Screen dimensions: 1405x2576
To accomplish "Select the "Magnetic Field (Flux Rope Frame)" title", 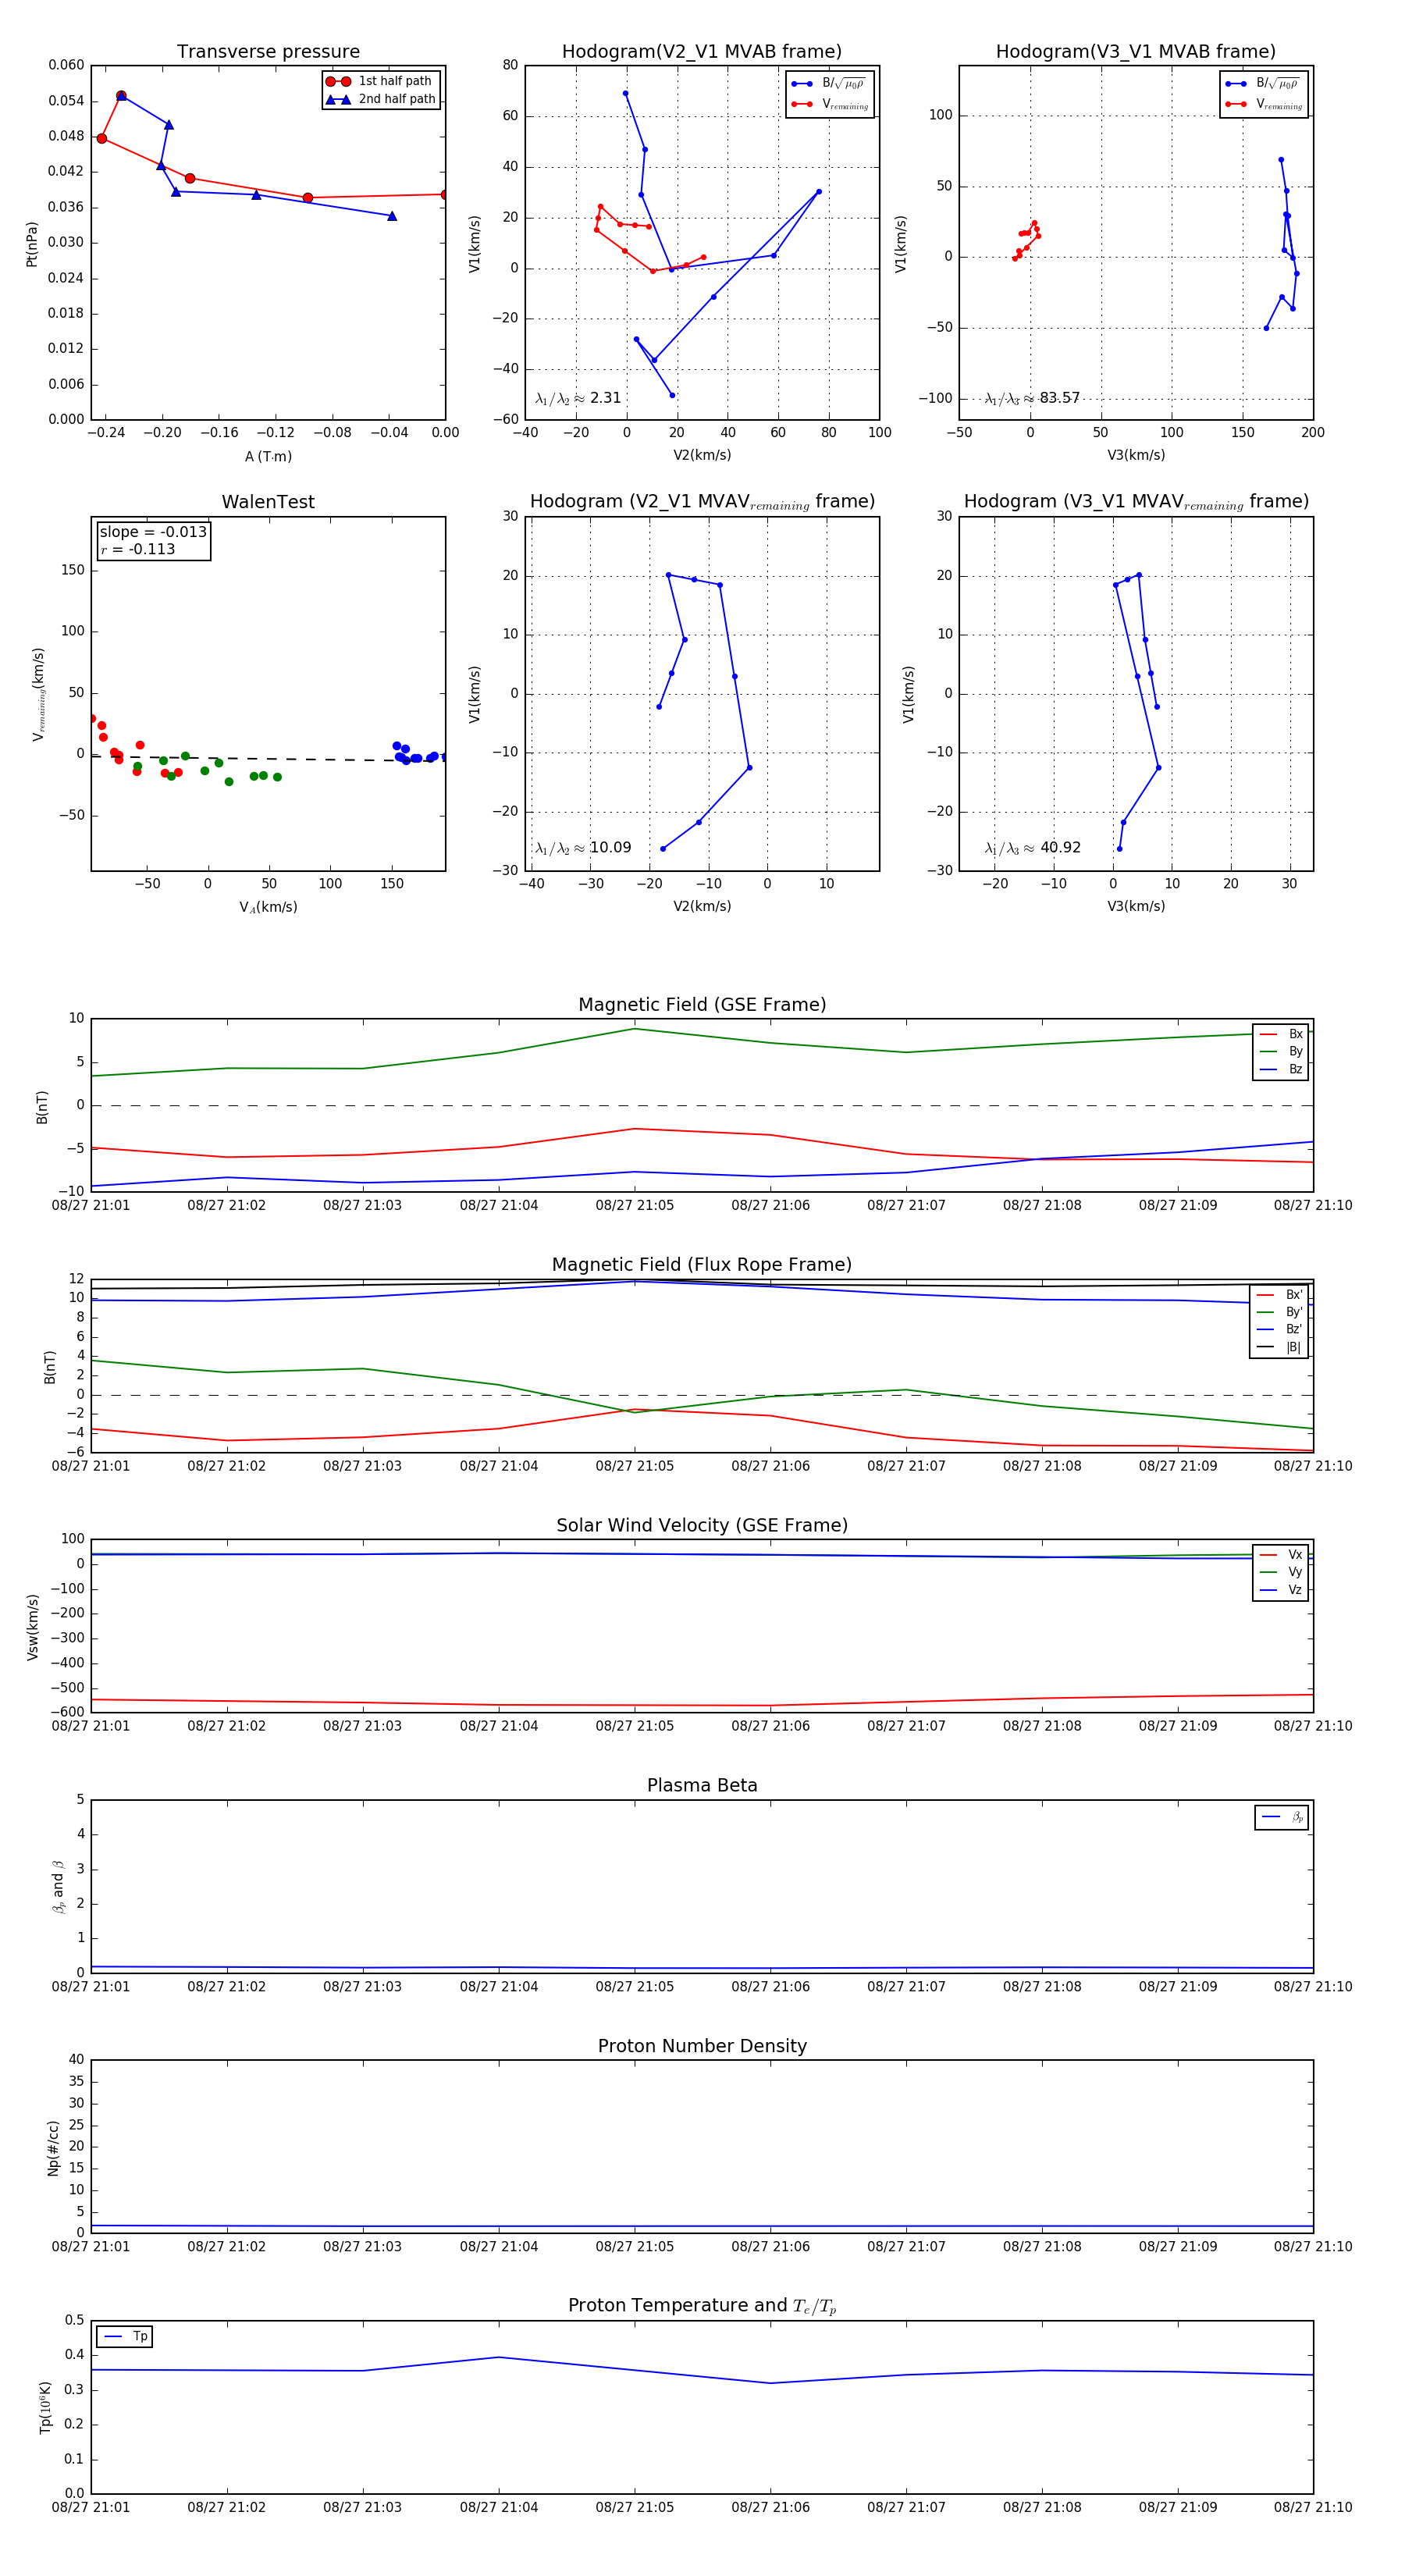I will coord(702,1265).
